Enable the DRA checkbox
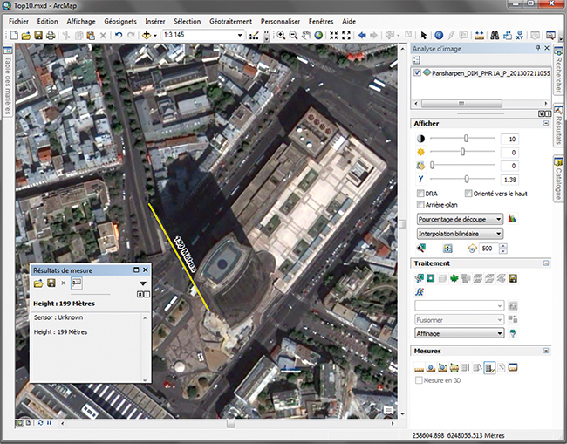 (420, 193)
